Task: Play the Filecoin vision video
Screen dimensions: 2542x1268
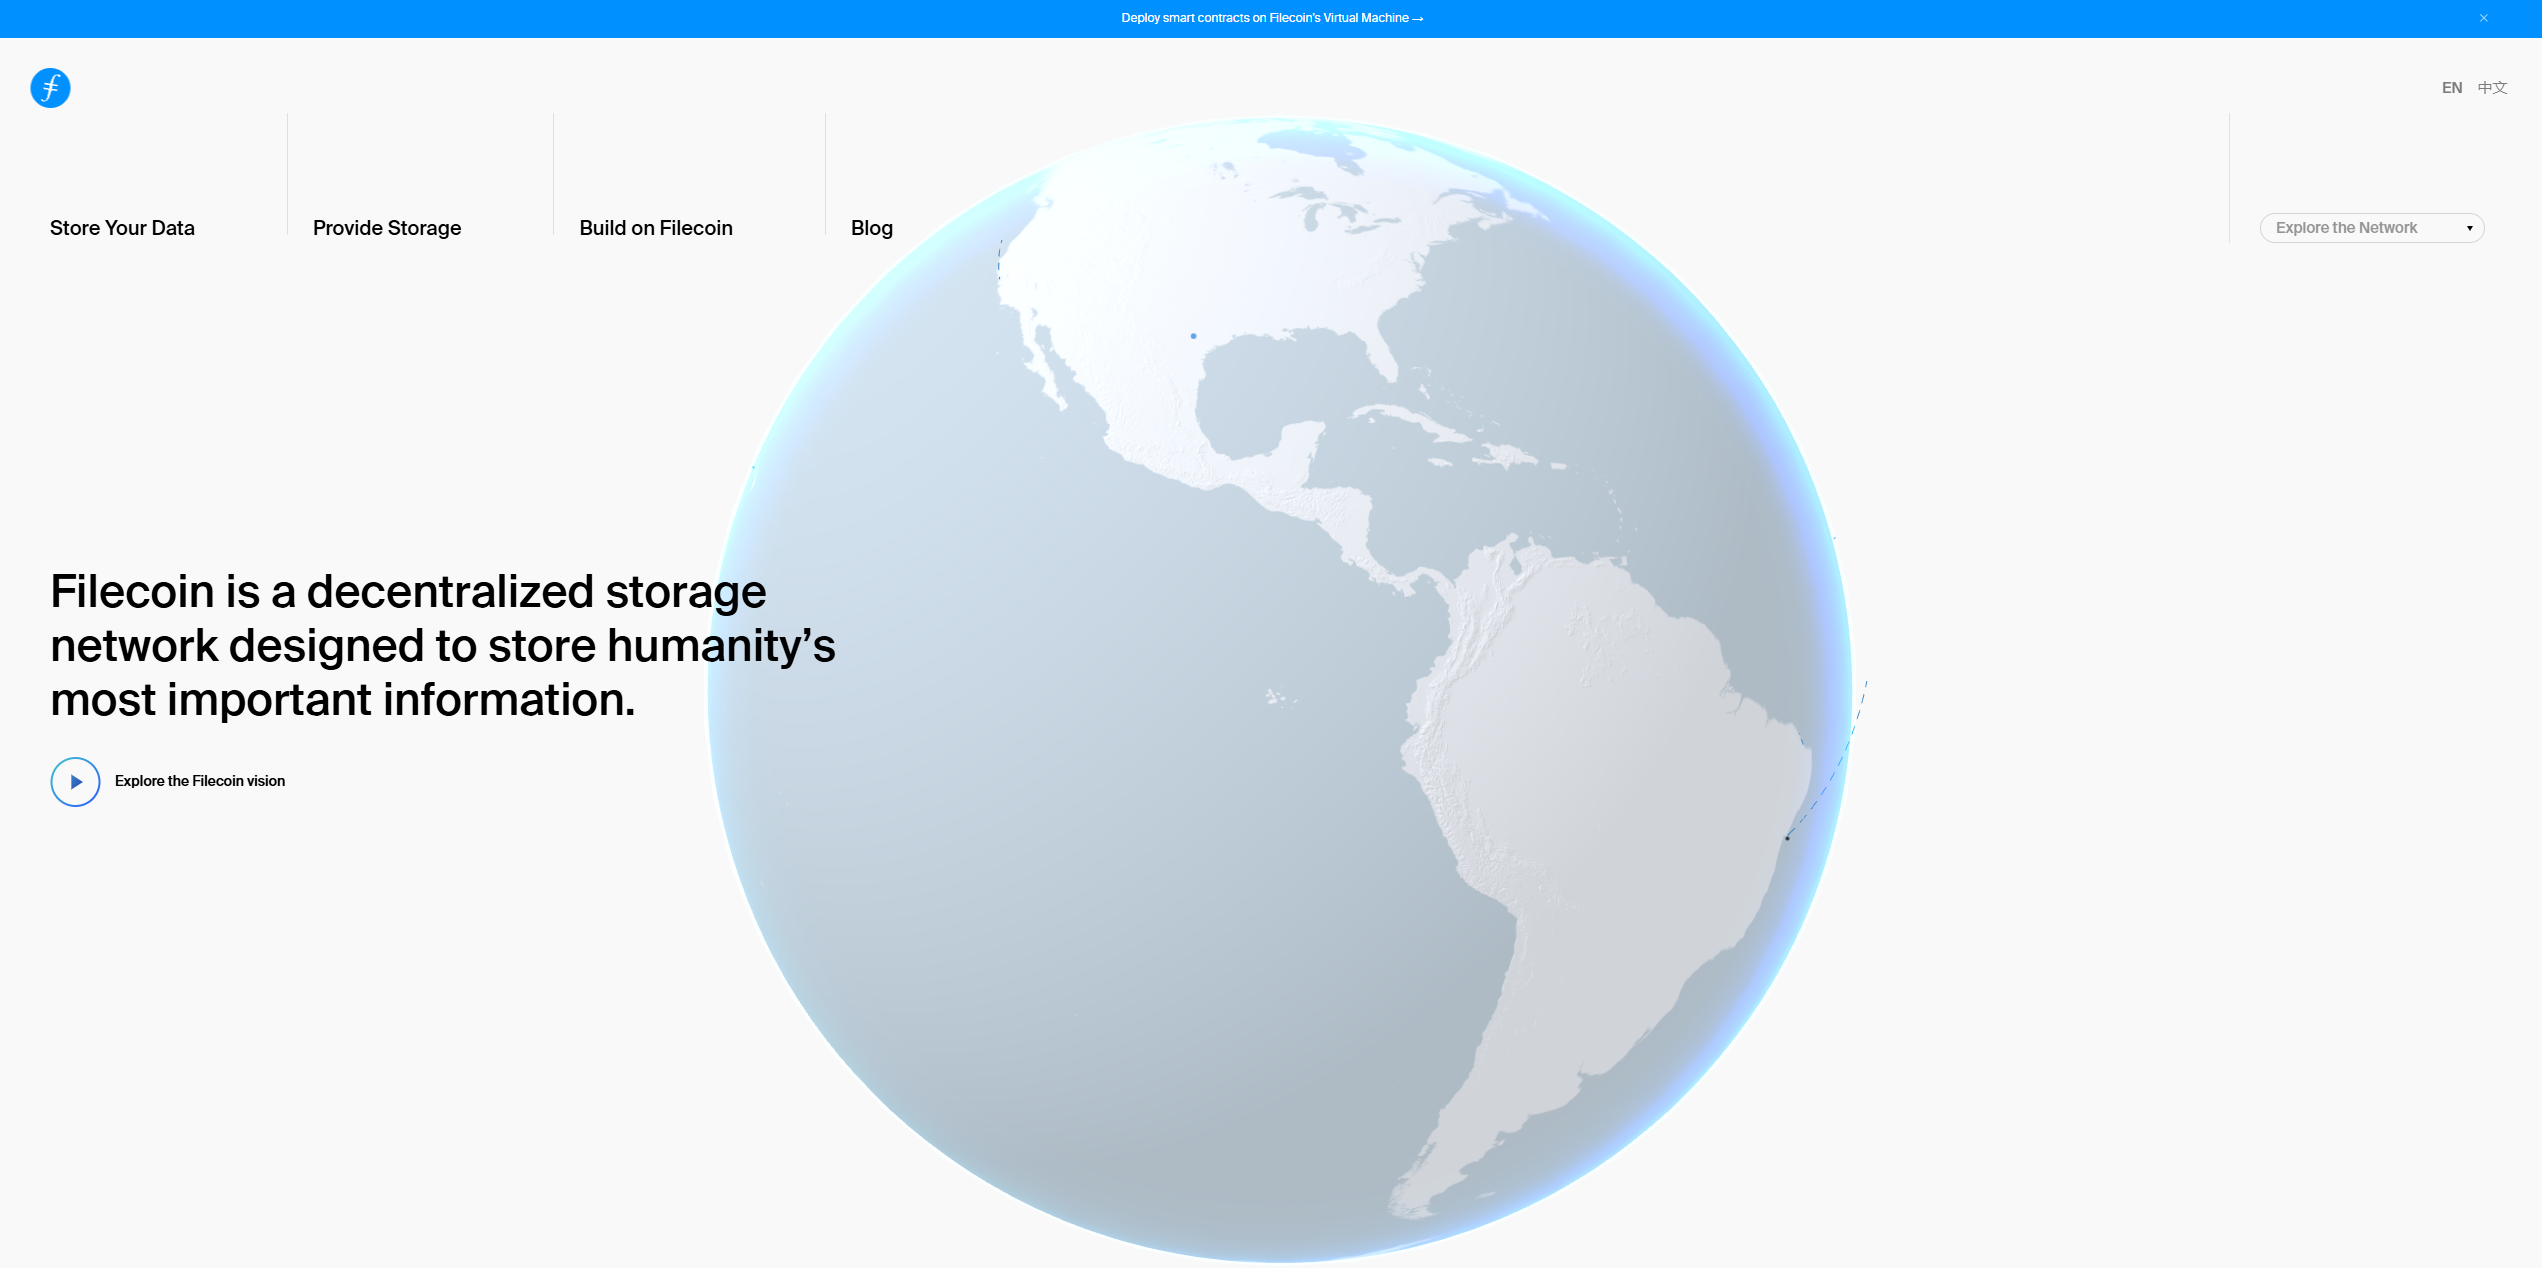Action: pos(75,782)
